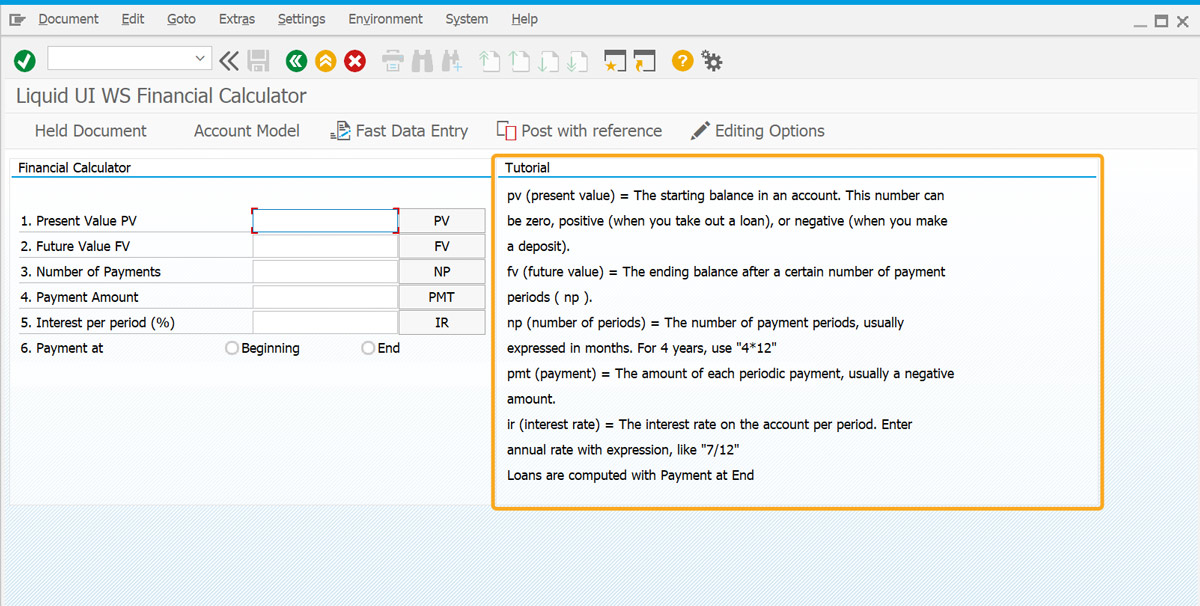Select the End payment radio button
This screenshot has height=606, width=1200.
click(x=368, y=348)
